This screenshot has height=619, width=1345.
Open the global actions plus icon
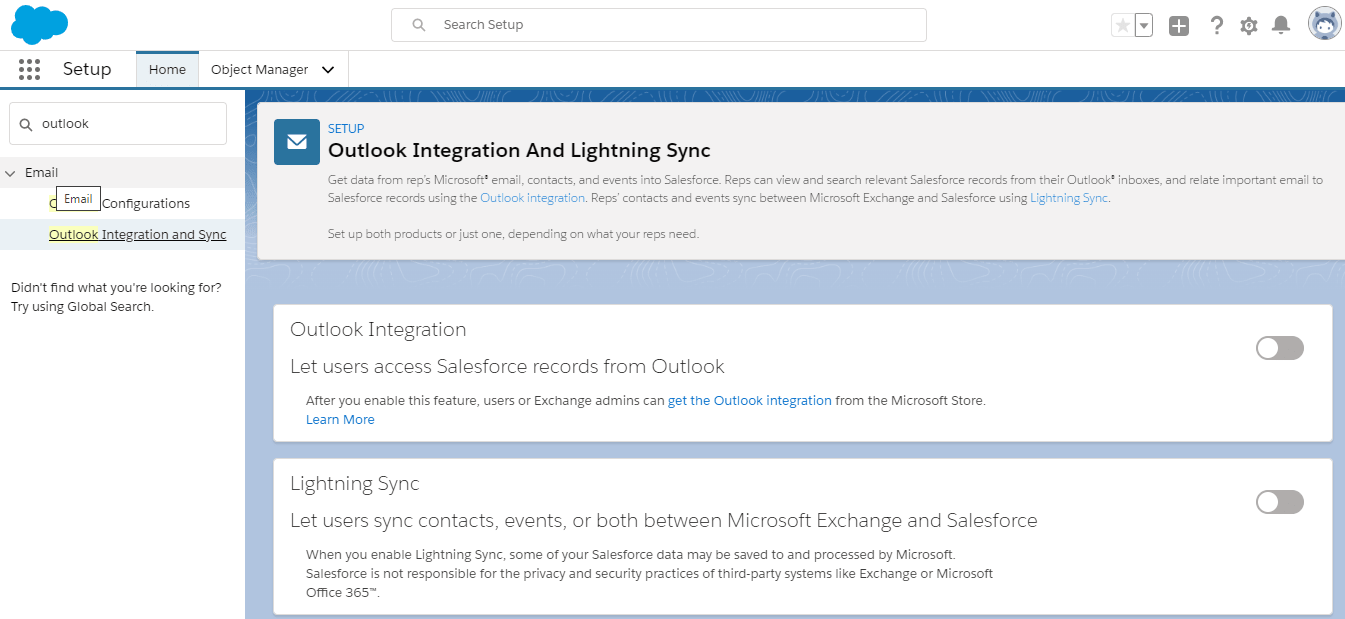tap(1179, 26)
